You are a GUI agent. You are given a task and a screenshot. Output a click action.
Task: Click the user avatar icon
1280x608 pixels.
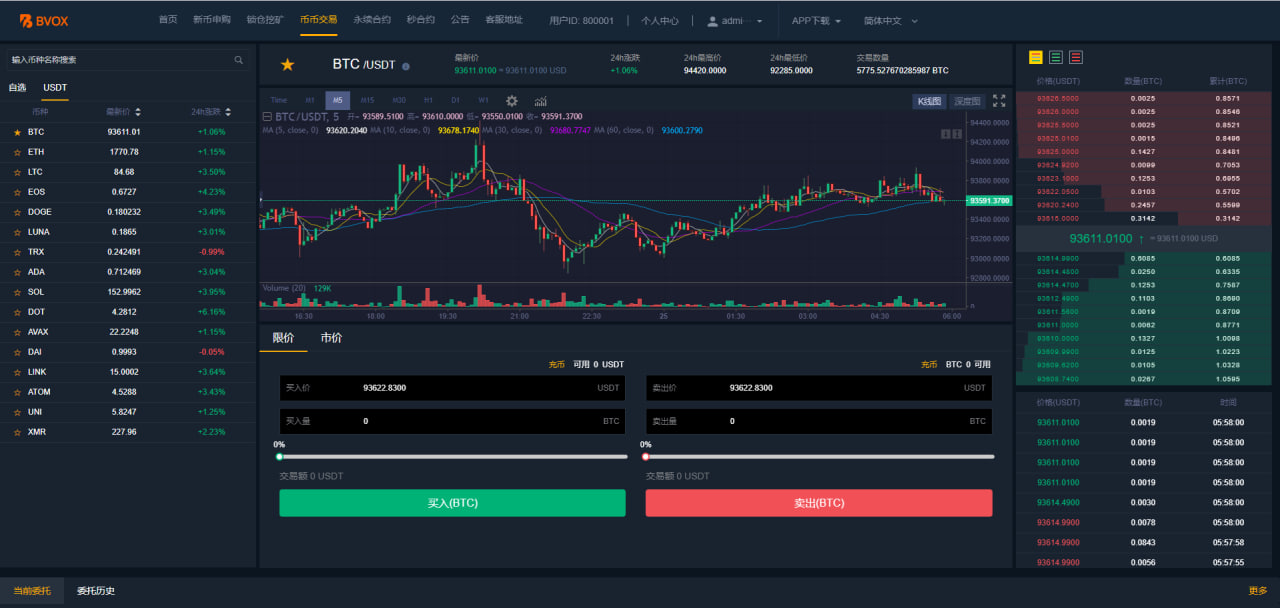pos(712,20)
